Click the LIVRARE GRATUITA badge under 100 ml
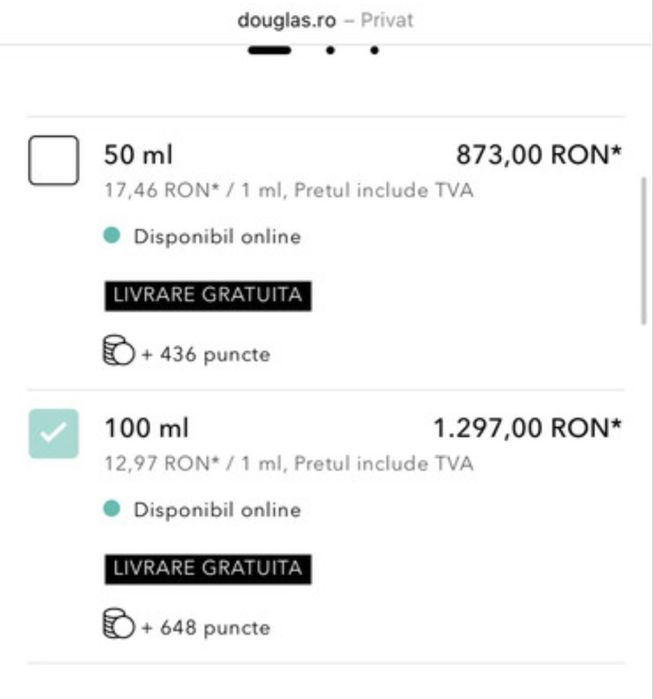Viewport: 653px width, 699px height. [208, 569]
